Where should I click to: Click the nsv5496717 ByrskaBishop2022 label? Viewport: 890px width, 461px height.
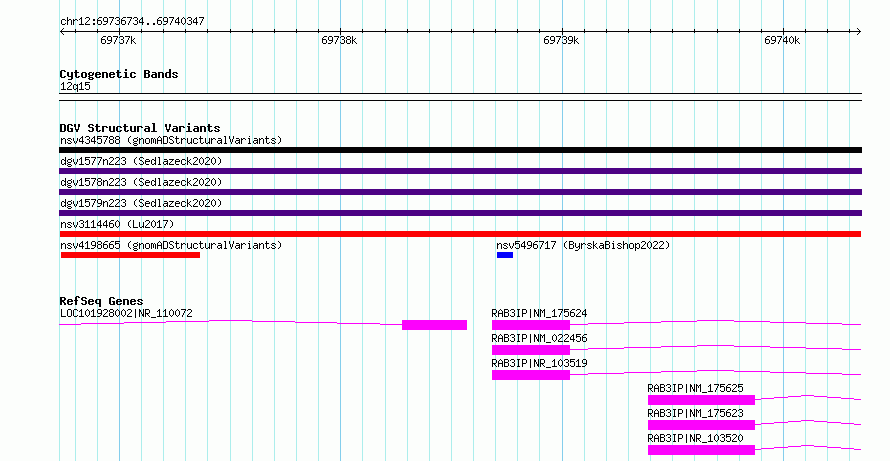[x=583, y=245]
